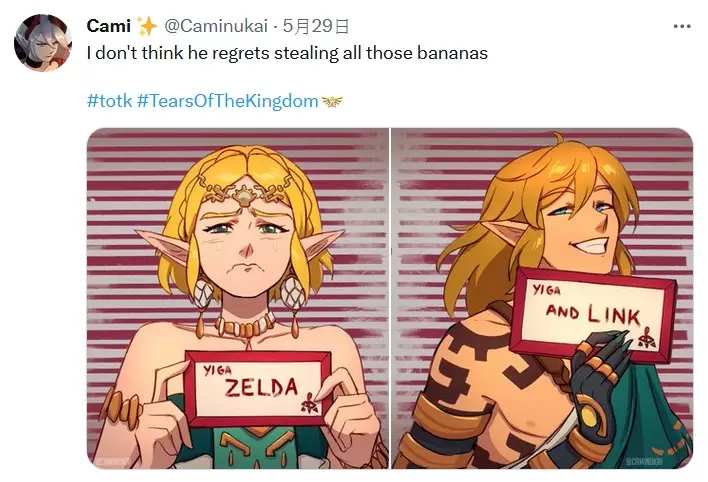Click the YIGA AND LINK placard
708x482 pixels.
coord(592,313)
